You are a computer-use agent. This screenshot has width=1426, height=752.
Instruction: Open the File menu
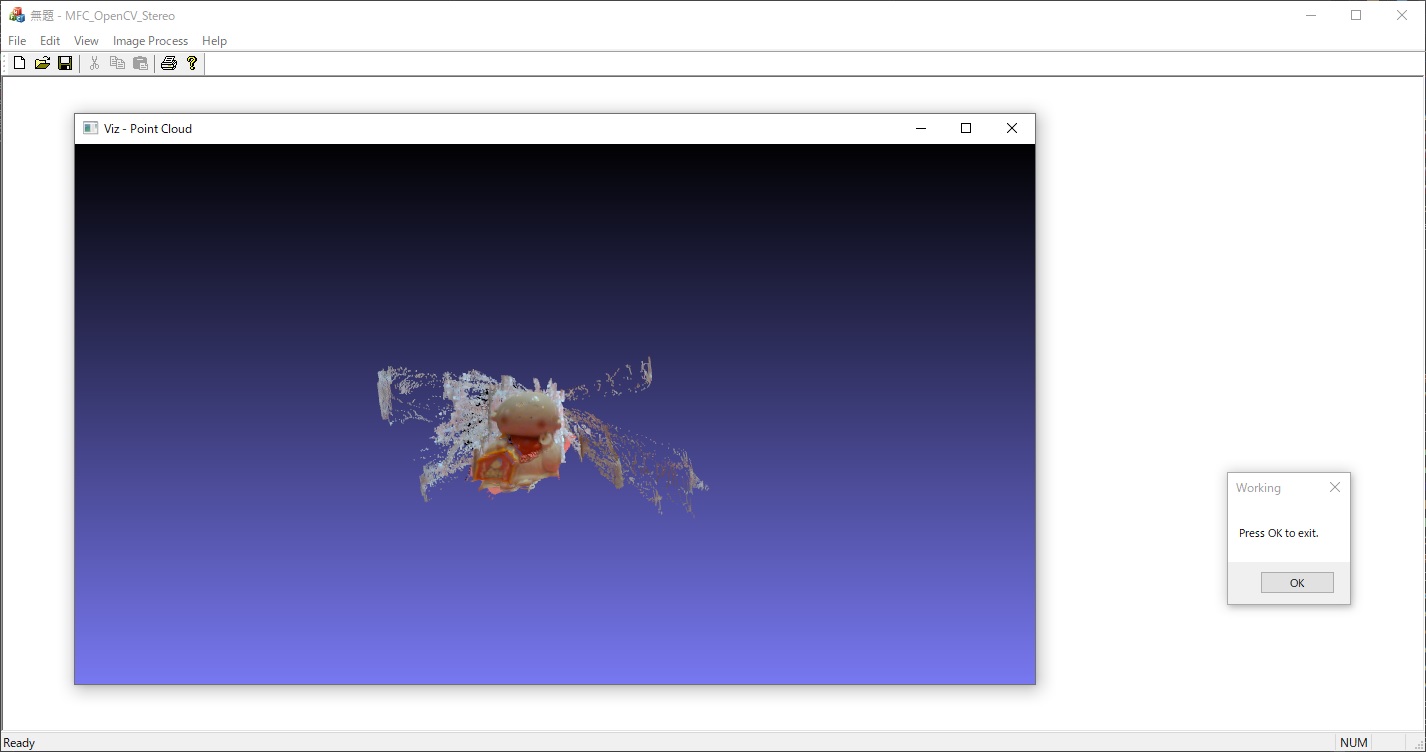[17, 41]
